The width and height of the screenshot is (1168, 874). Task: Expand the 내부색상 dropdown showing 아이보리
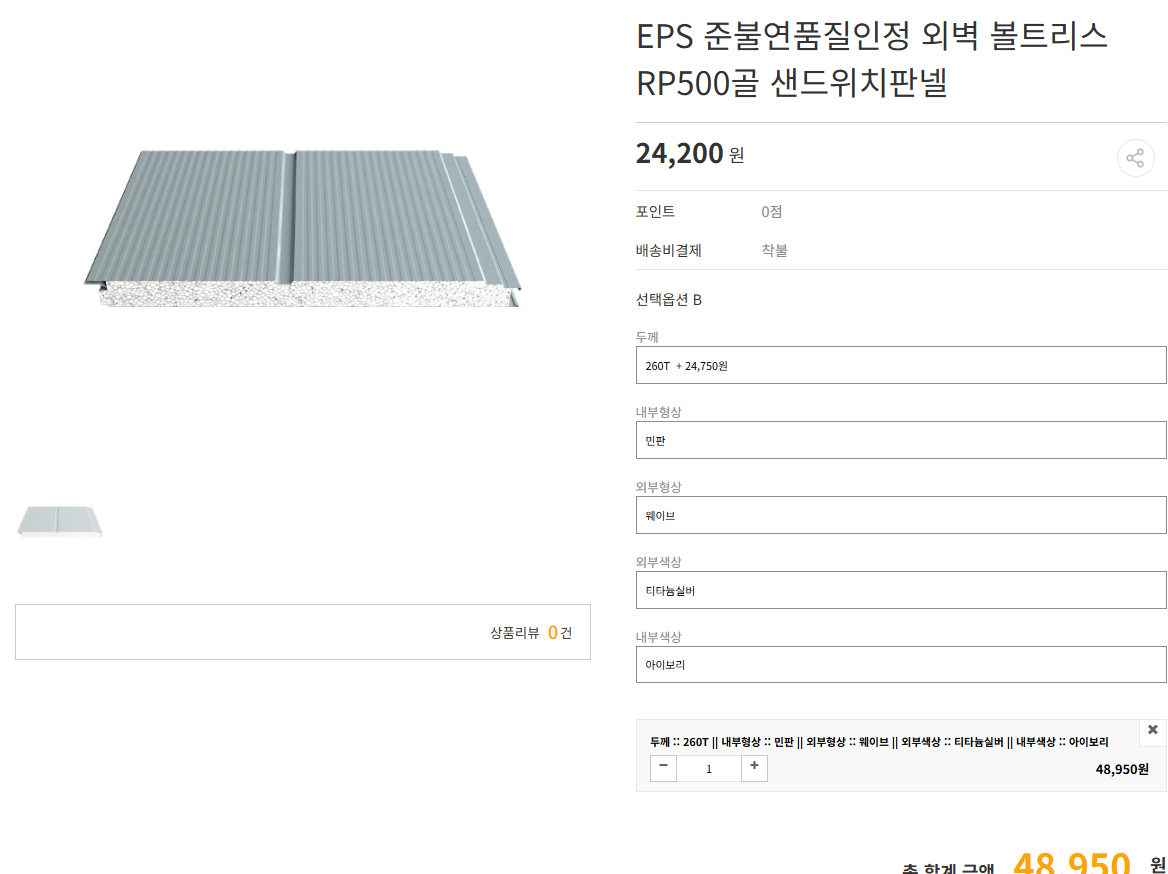[900, 664]
